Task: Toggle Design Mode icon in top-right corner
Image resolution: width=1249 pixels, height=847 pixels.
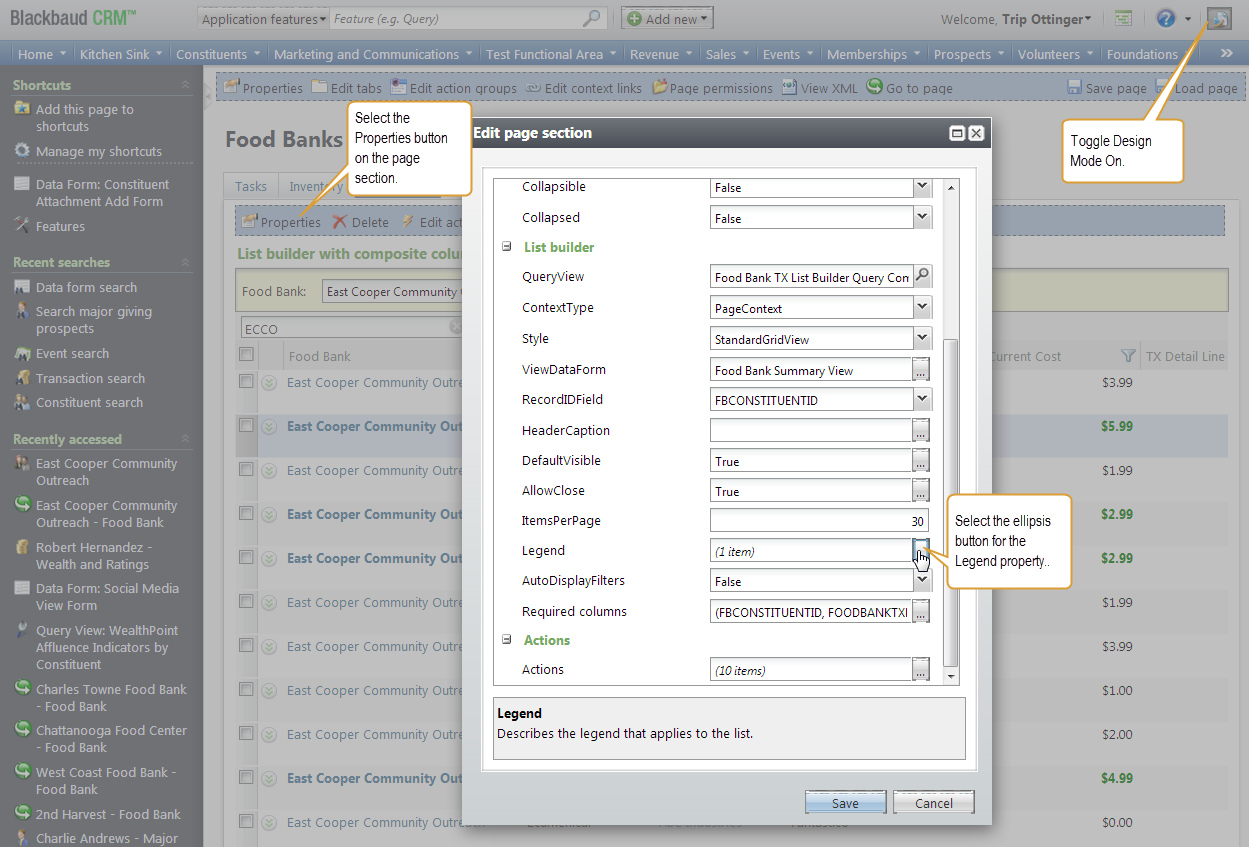Action: coord(1218,18)
